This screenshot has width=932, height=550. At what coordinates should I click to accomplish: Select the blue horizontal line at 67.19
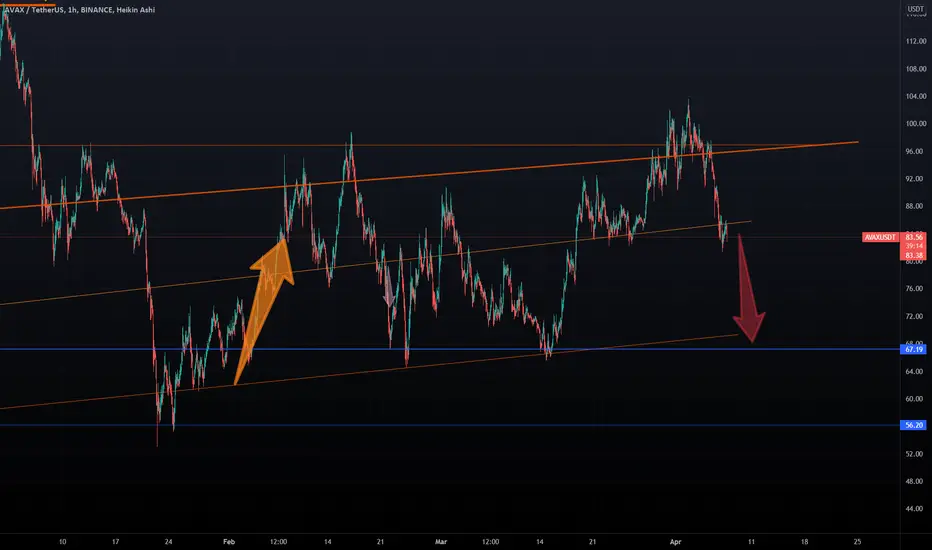click(450, 349)
